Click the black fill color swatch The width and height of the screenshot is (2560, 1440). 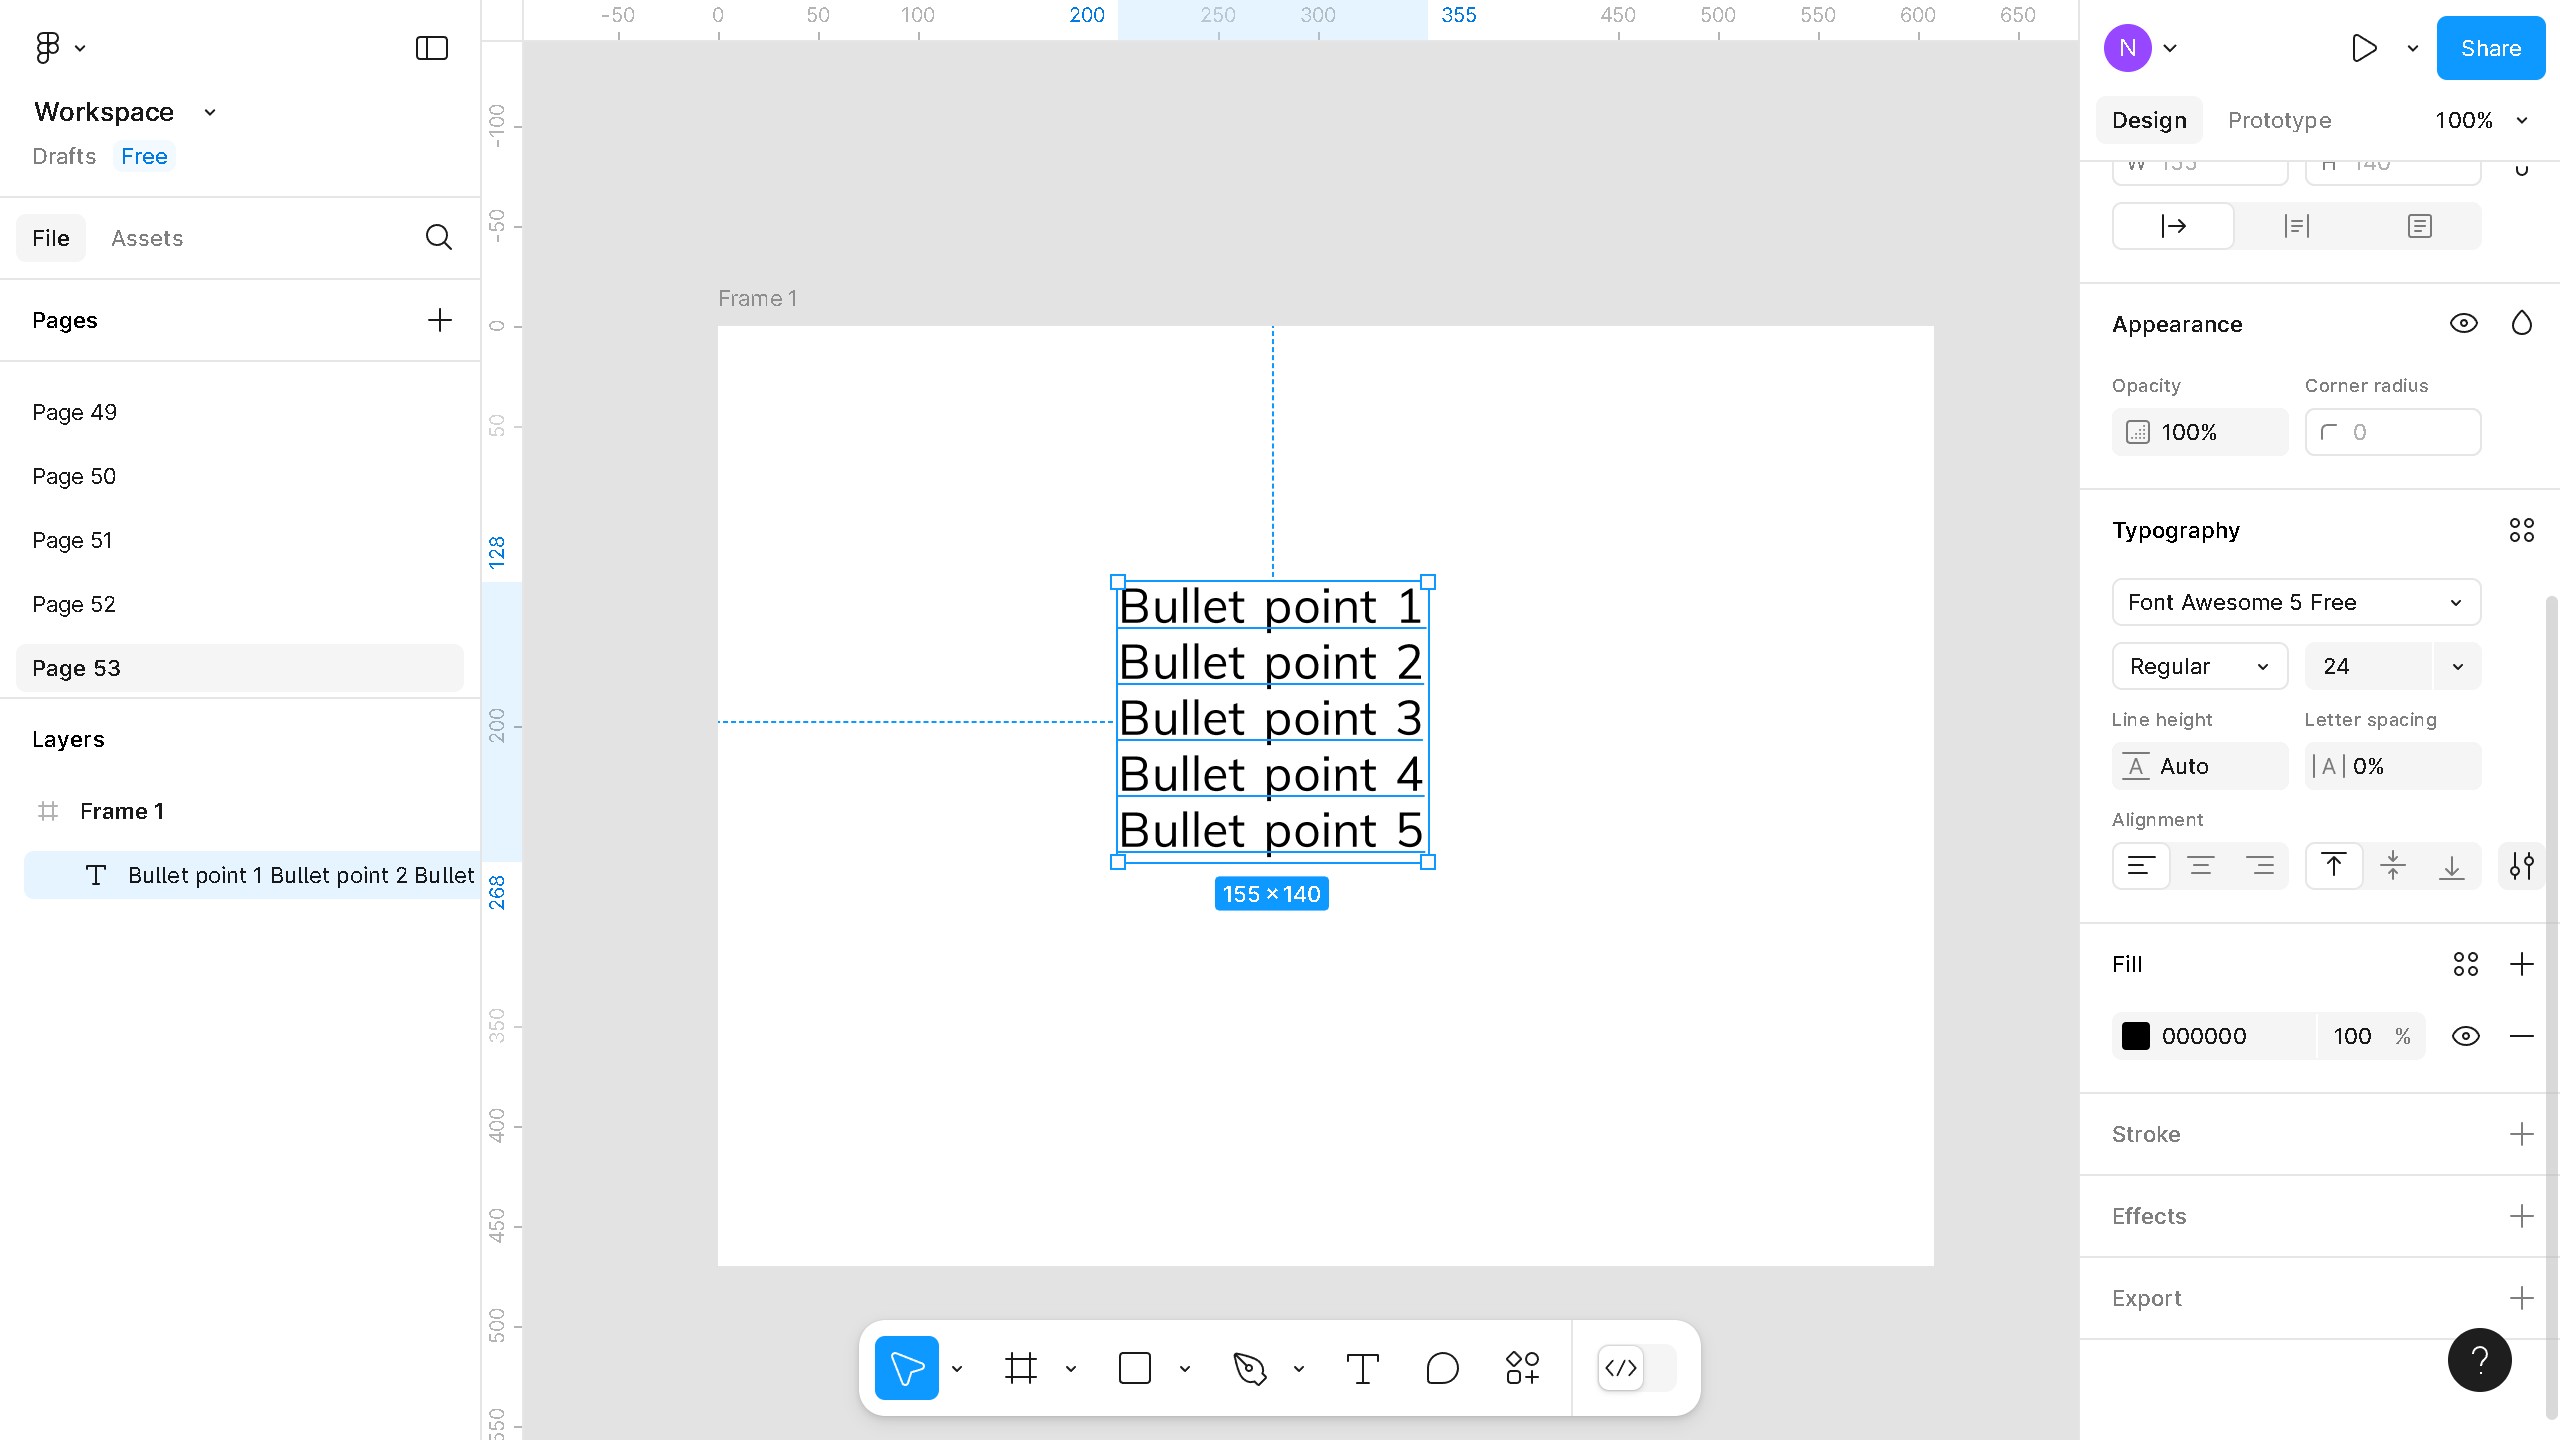click(2136, 1036)
